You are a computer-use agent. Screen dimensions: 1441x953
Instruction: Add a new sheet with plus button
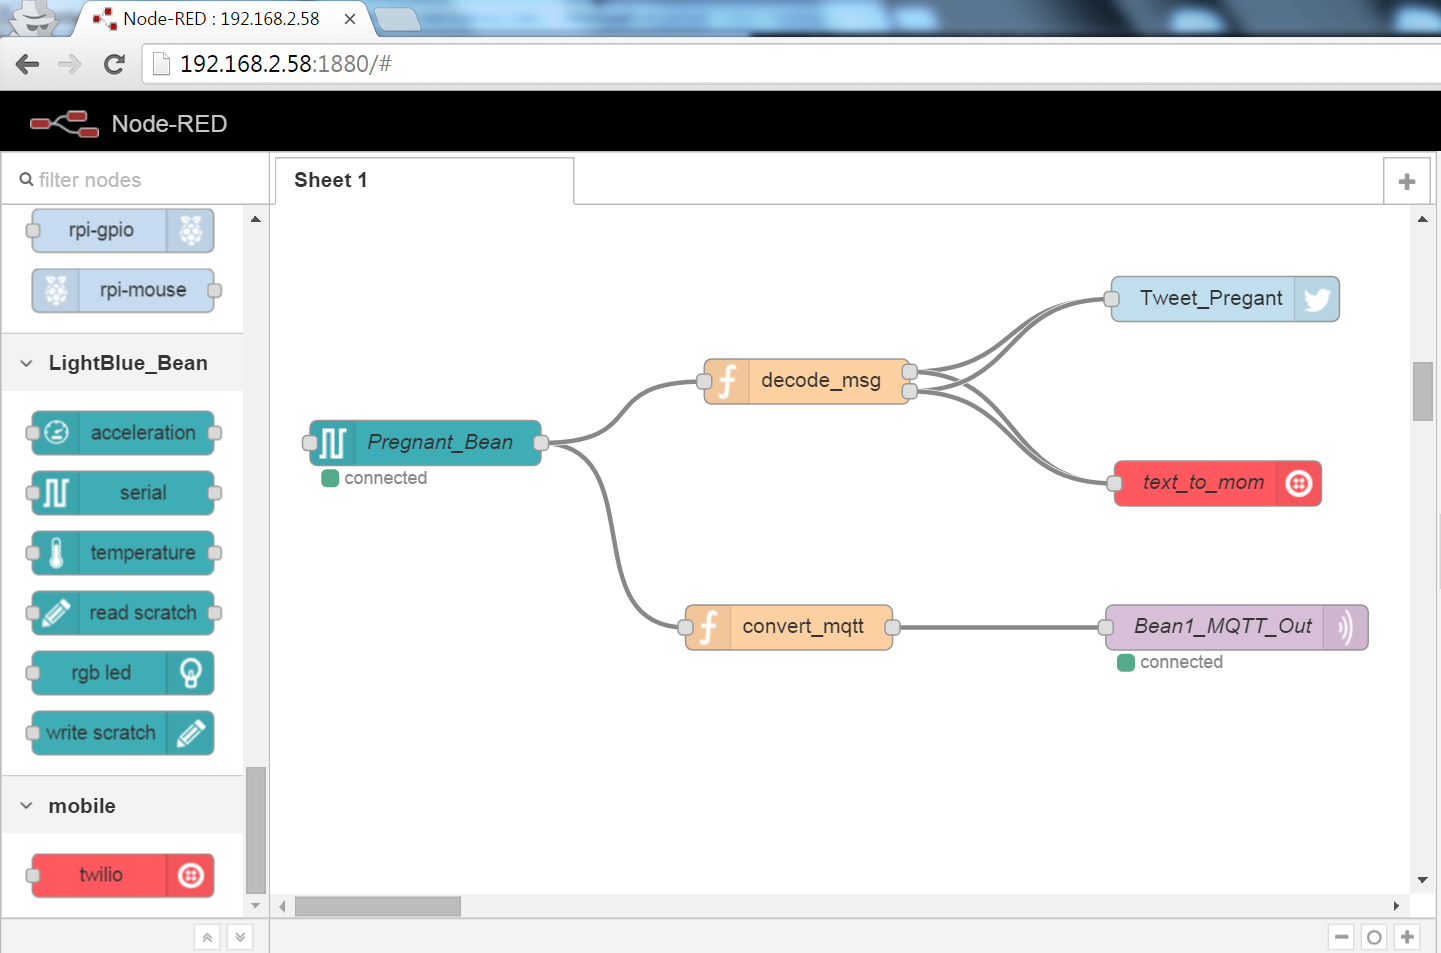[1407, 181]
